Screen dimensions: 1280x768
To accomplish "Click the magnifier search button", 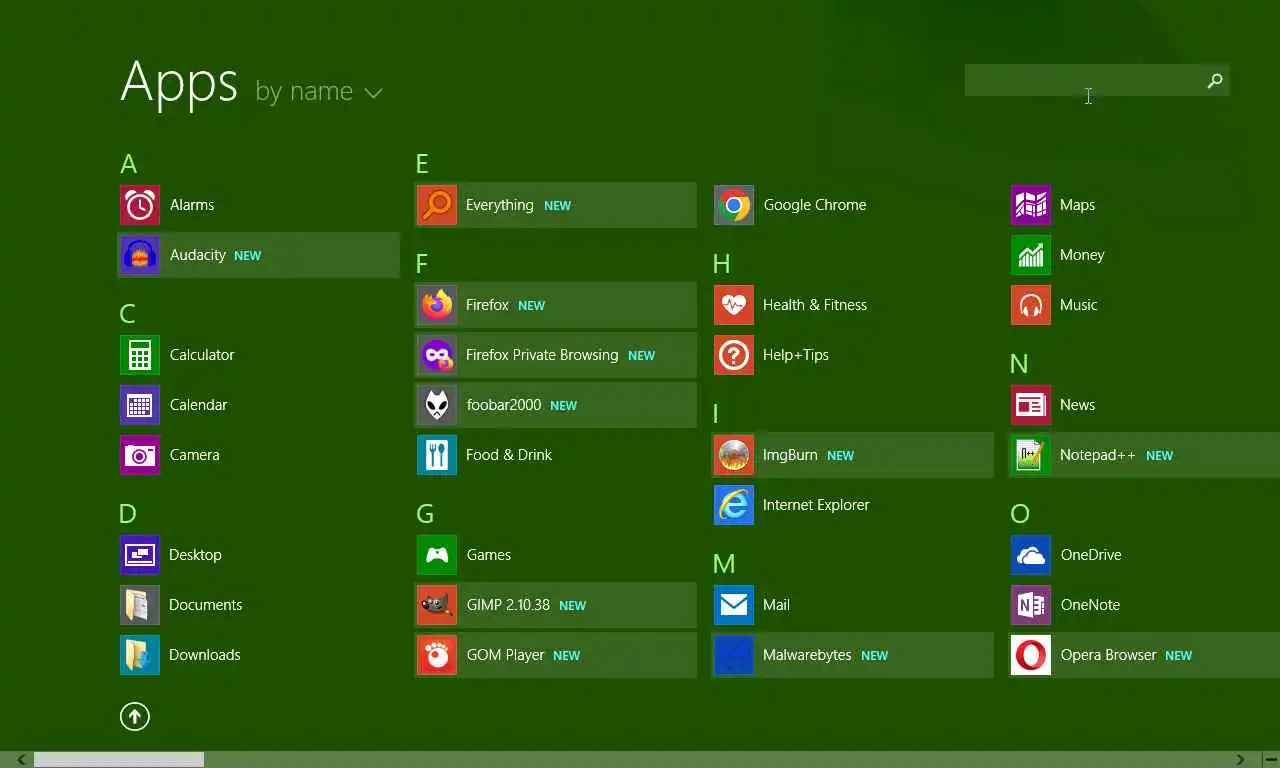I will tap(1215, 80).
